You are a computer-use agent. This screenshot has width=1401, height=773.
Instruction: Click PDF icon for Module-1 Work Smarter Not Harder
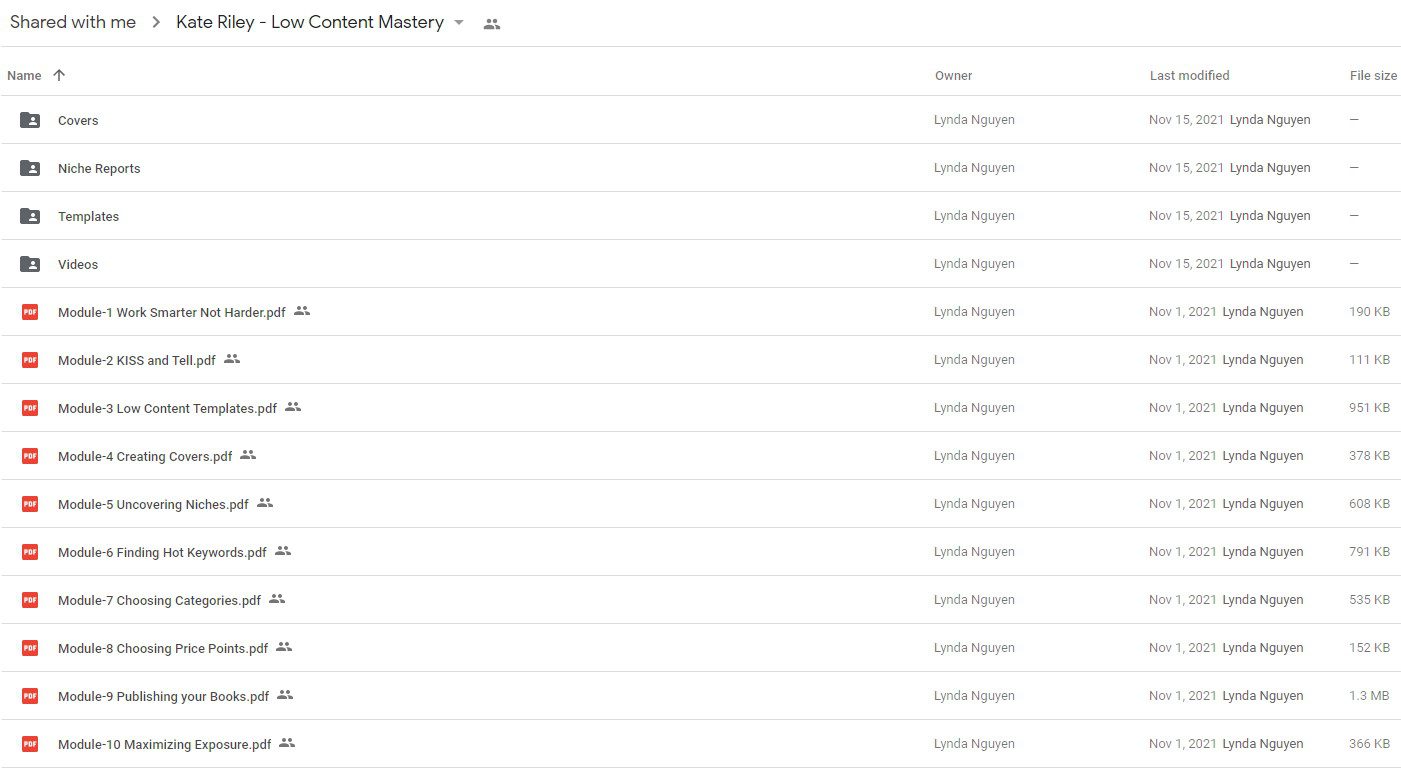(30, 312)
